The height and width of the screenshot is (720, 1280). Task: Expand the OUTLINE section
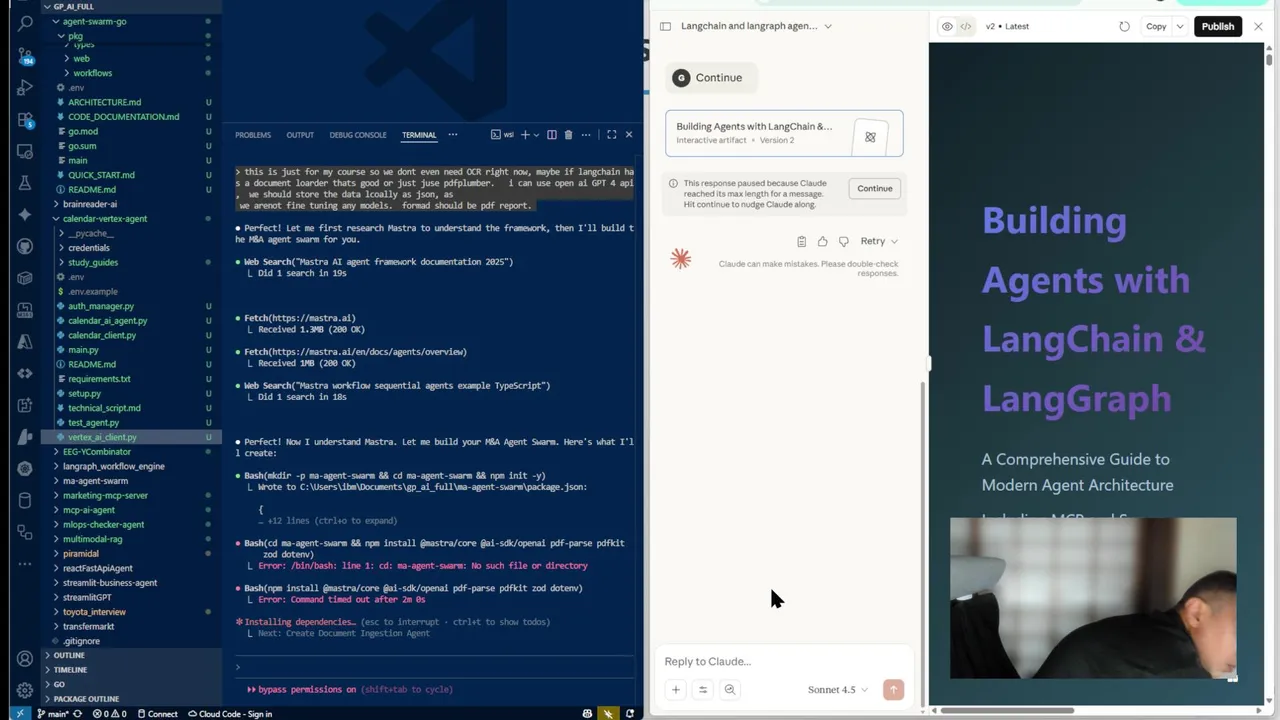click(69, 655)
